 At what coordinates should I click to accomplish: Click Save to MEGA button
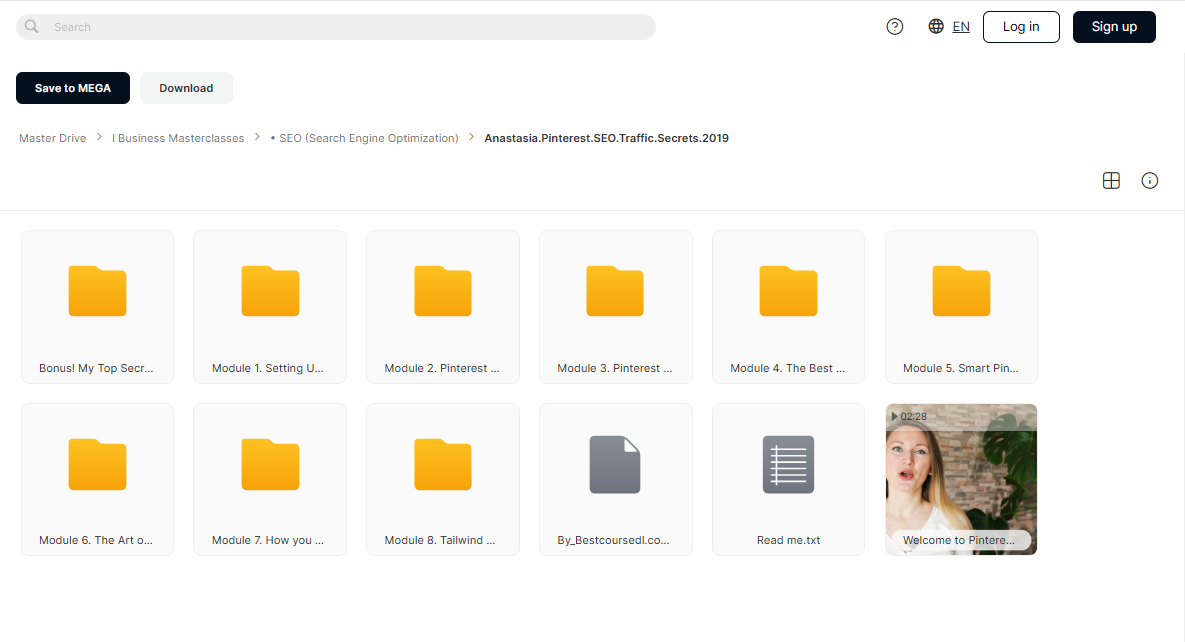73,88
